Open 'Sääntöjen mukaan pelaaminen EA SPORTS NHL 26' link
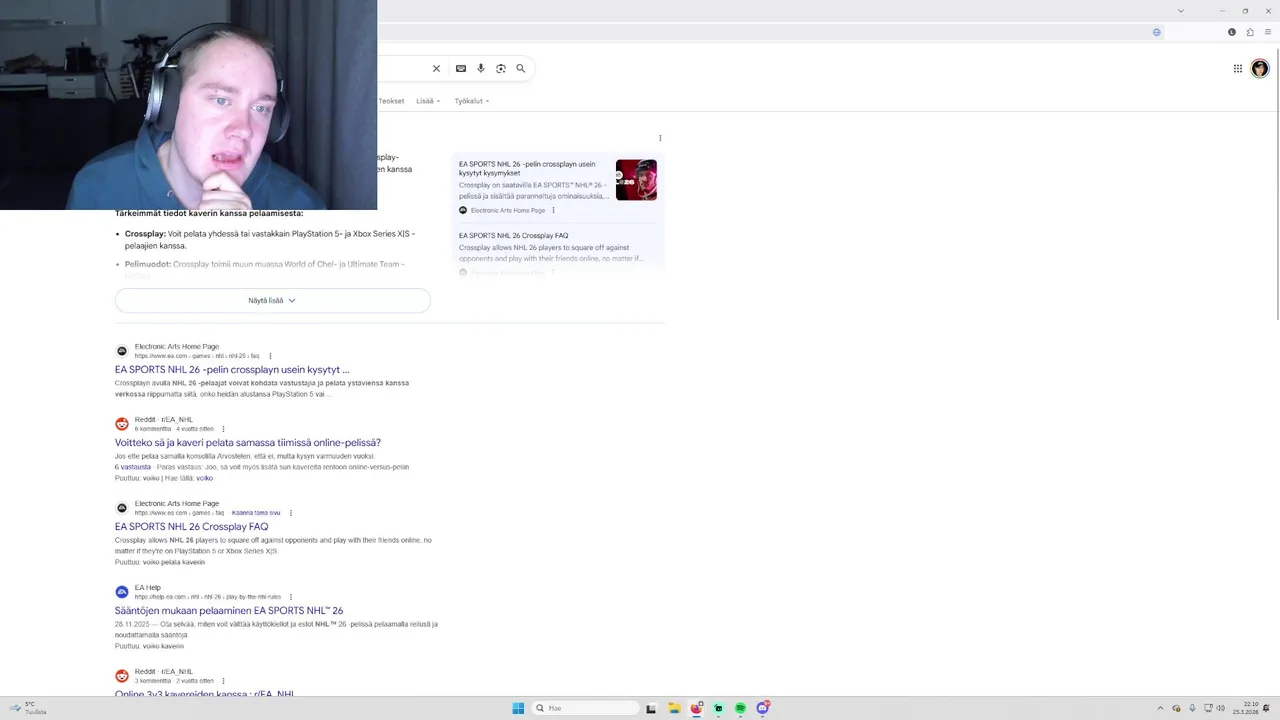The image size is (1280, 720). tap(229, 611)
